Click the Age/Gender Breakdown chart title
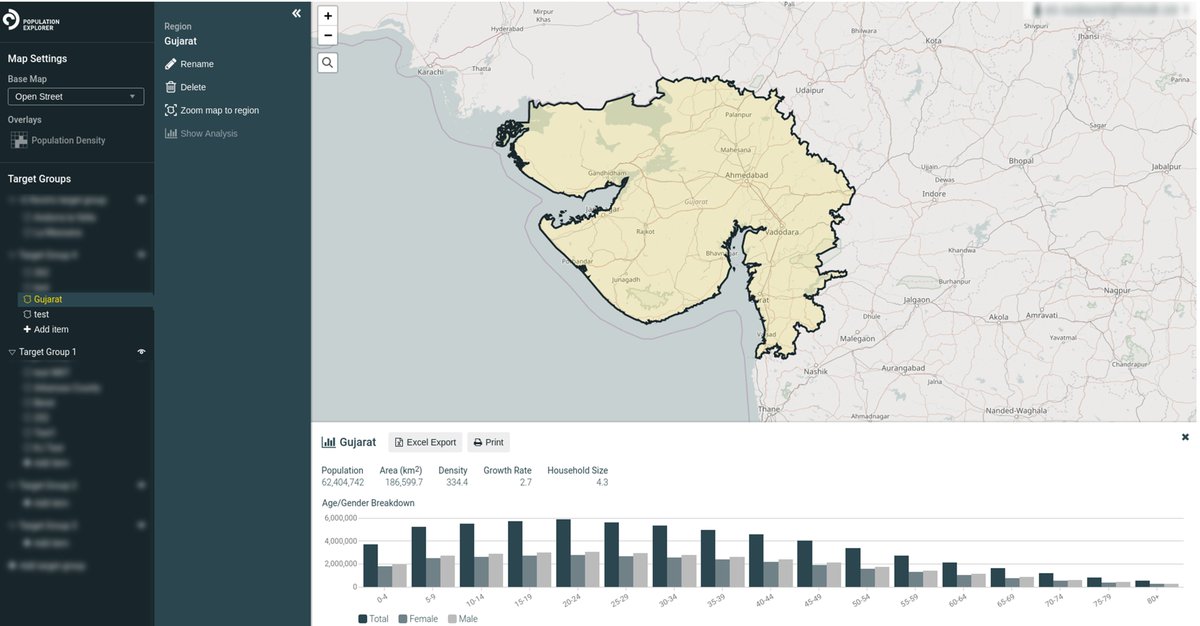1200x626 pixels. [368, 503]
